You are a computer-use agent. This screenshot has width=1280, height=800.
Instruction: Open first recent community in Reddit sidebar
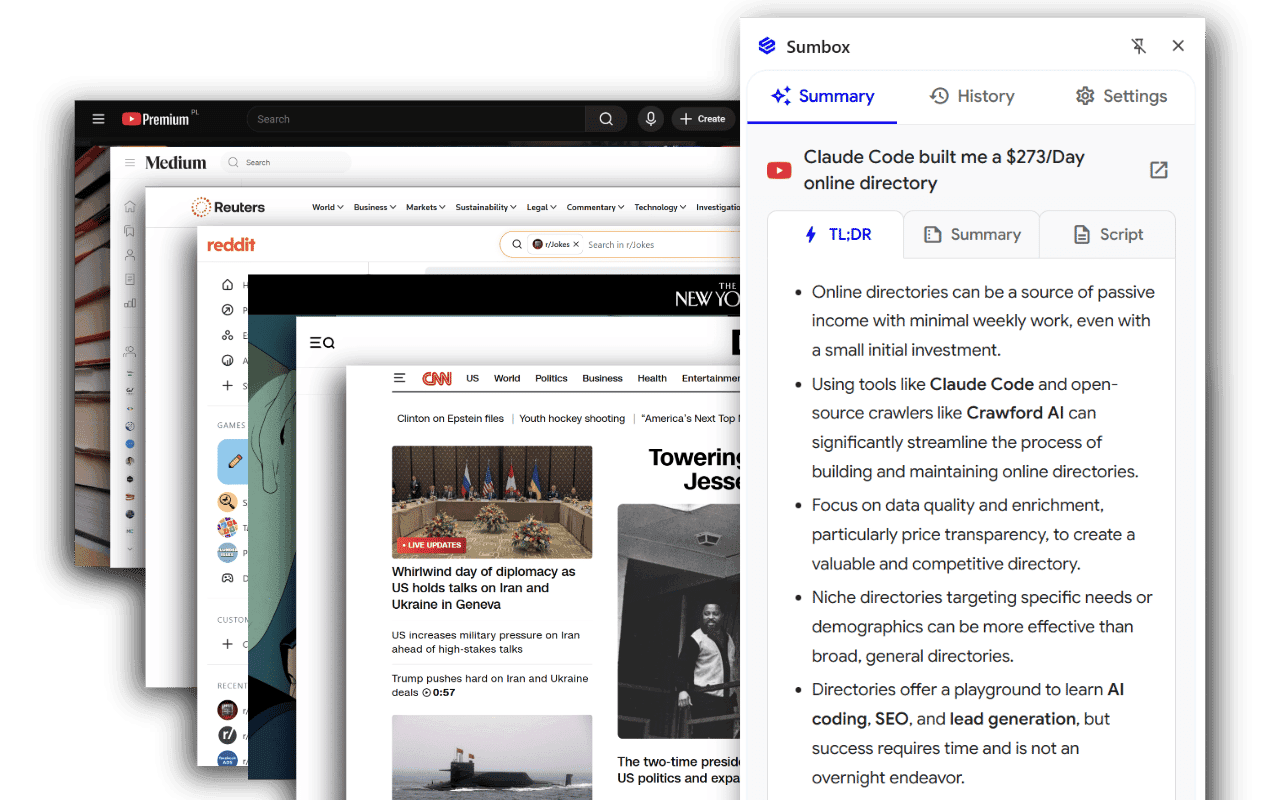[227, 710]
